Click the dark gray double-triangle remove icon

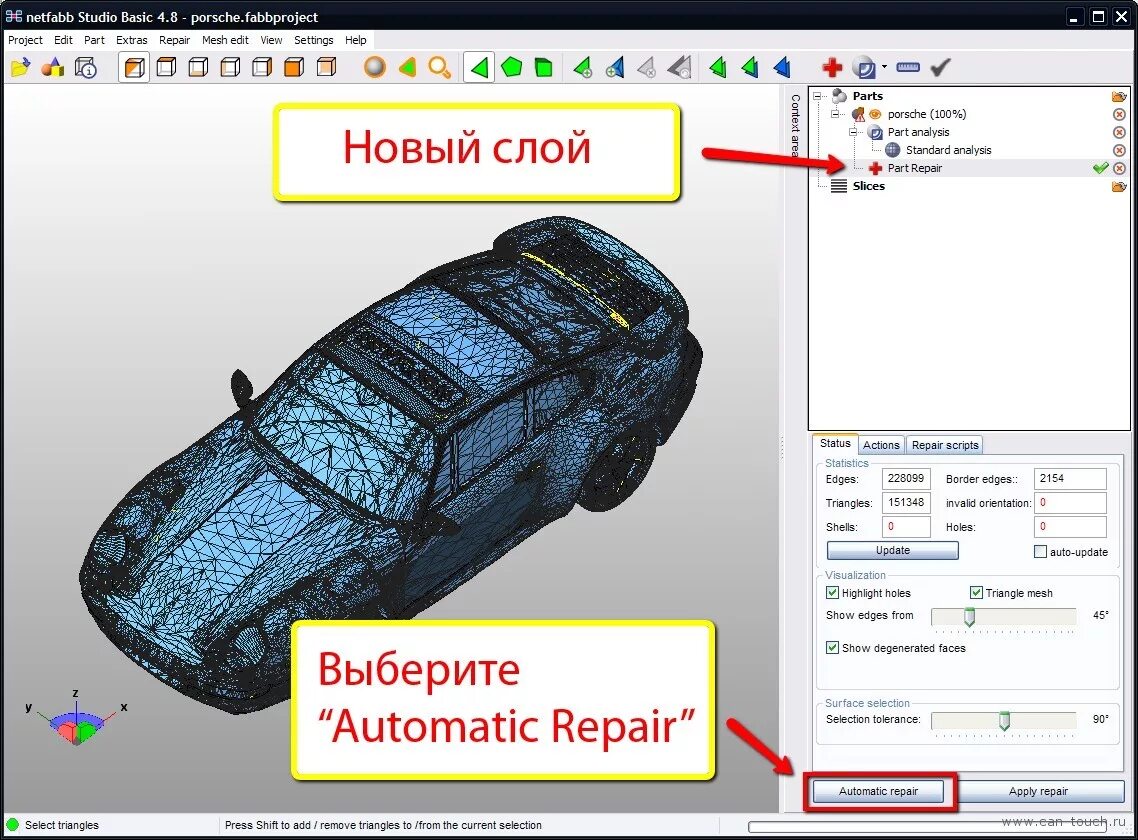pos(679,68)
